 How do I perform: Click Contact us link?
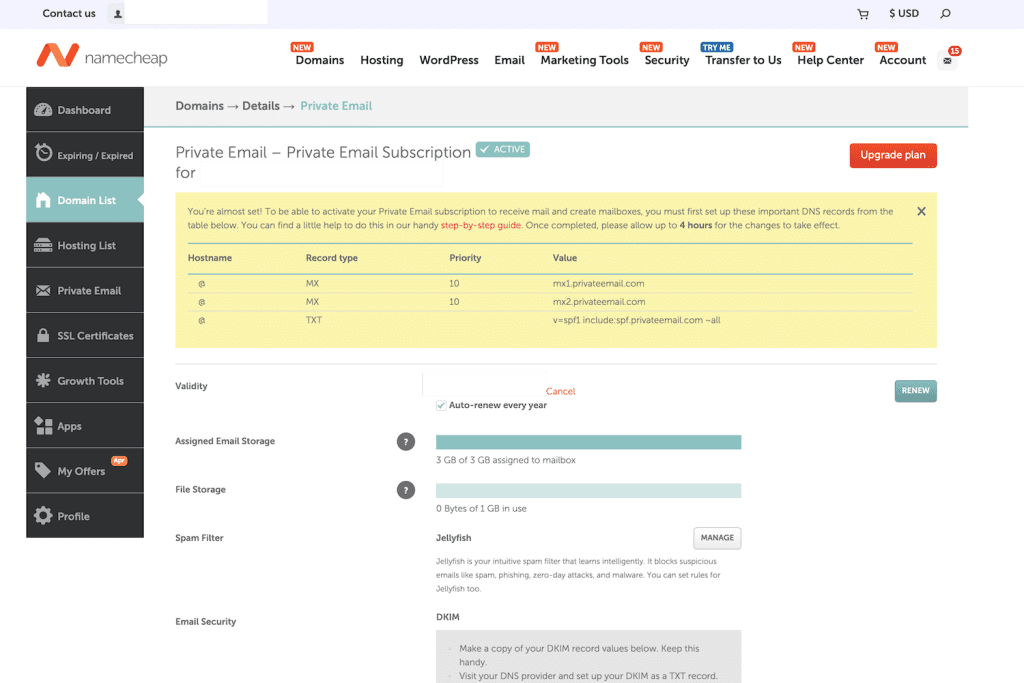pyautogui.click(x=69, y=13)
